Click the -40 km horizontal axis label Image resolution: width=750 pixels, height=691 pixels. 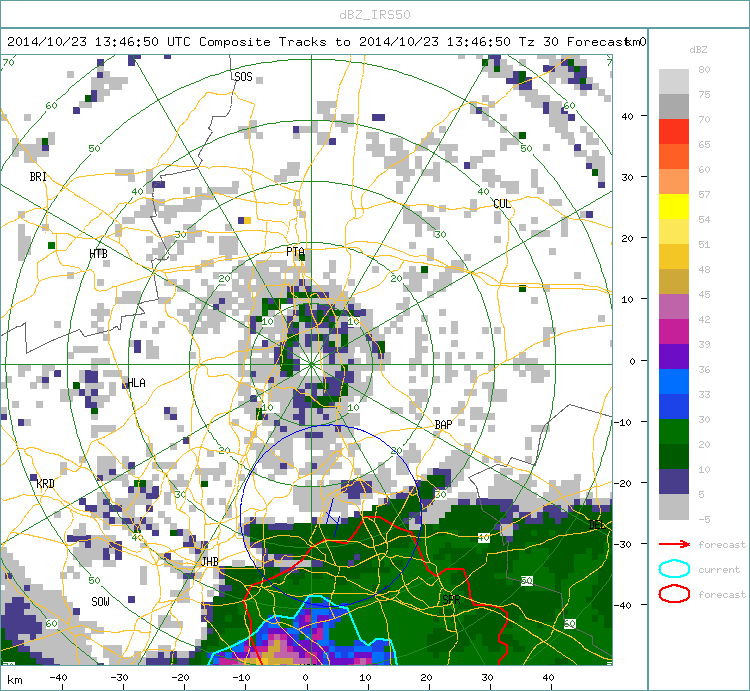58,678
